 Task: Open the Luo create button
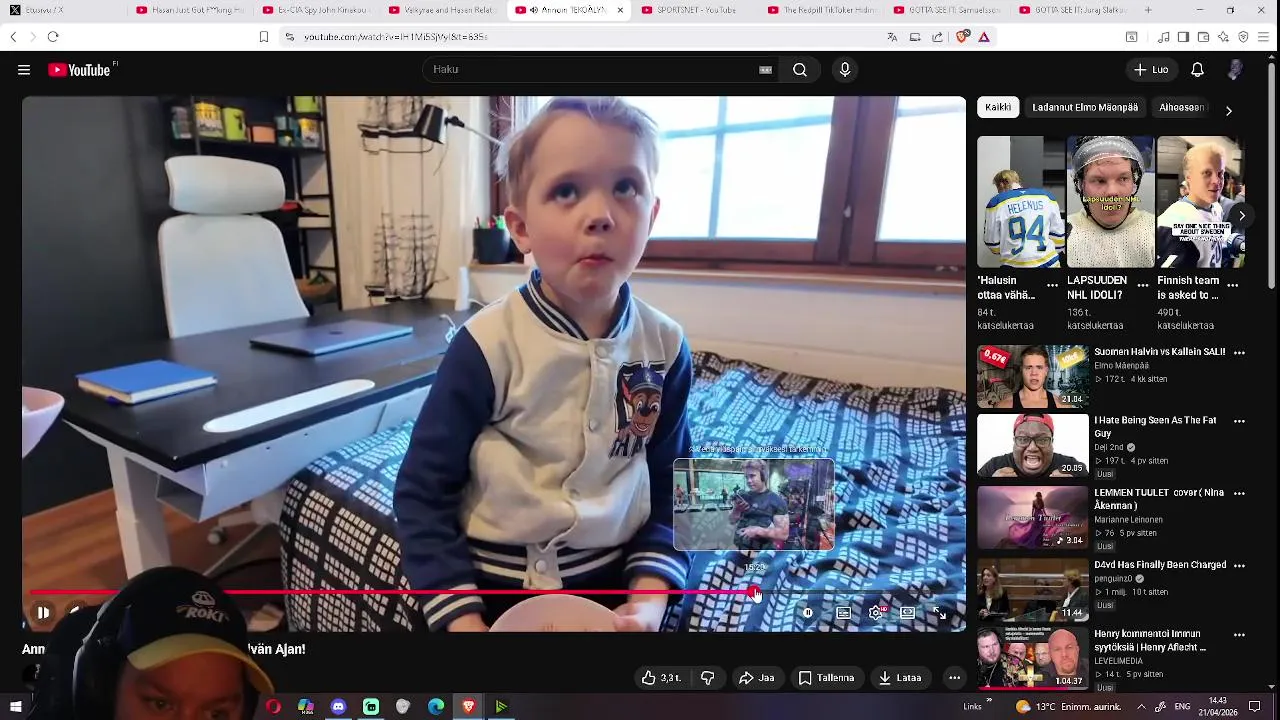tap(1151, 70)
